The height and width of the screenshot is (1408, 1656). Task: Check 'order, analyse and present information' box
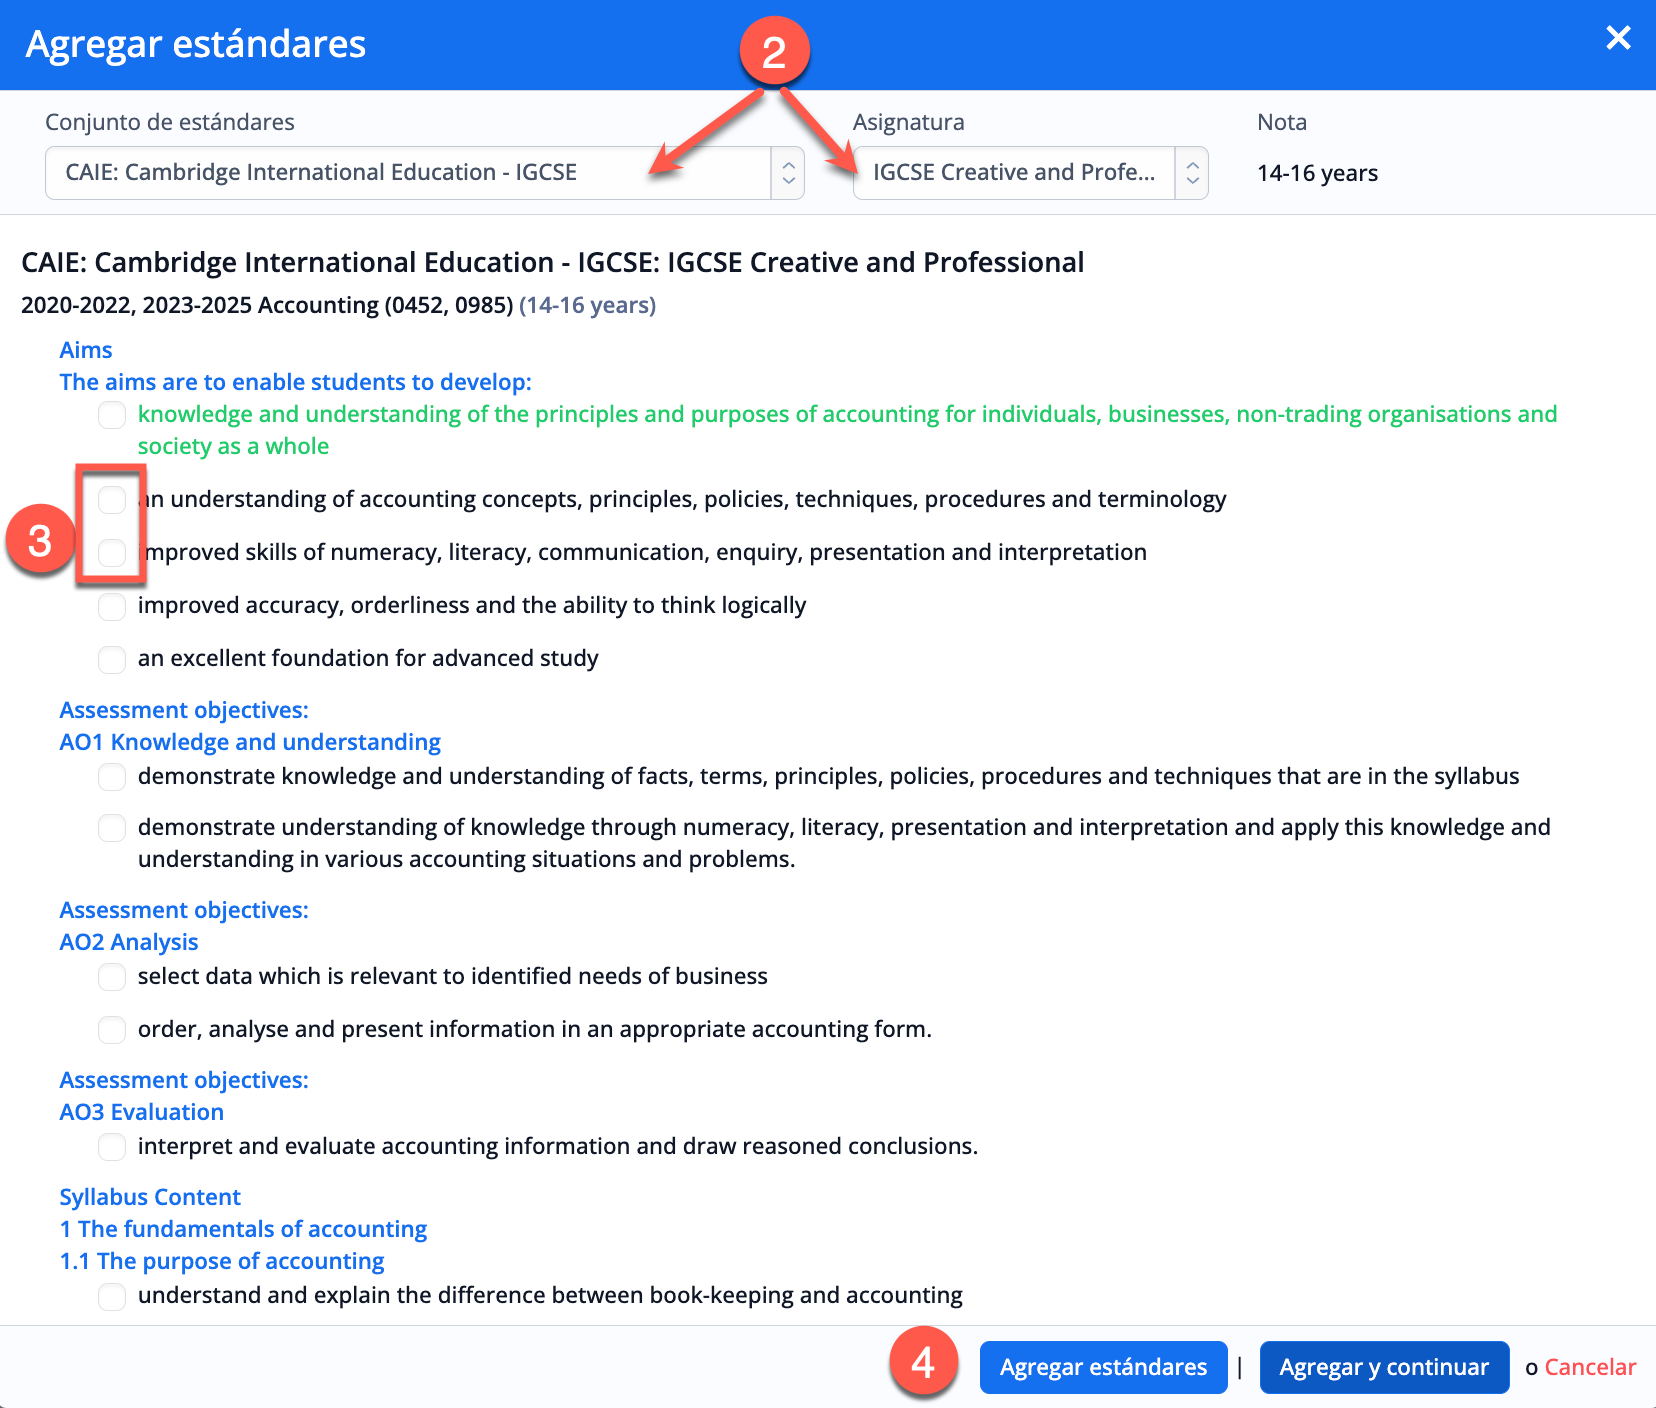112,1030
